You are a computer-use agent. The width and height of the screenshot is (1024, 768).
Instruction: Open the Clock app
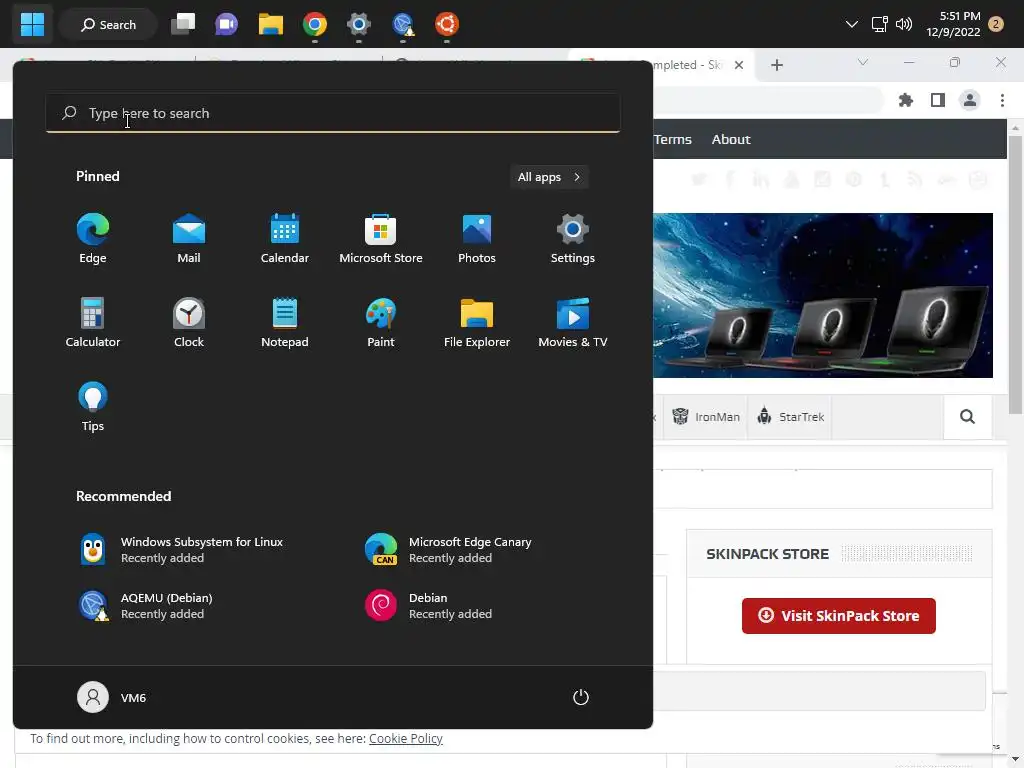(x=189, y=323)
